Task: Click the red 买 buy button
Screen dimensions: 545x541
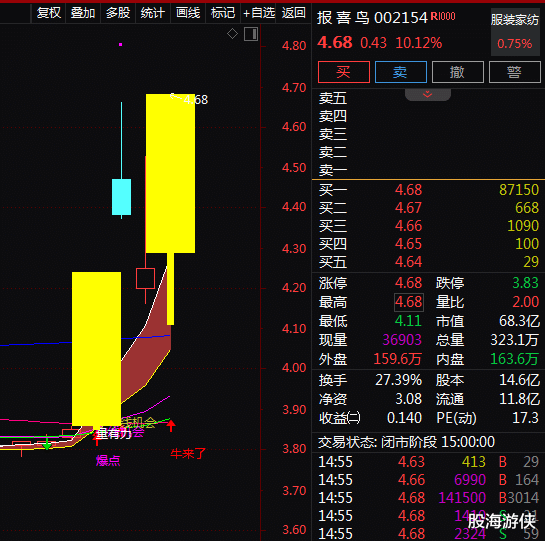Action: click(x=343, y=72)
